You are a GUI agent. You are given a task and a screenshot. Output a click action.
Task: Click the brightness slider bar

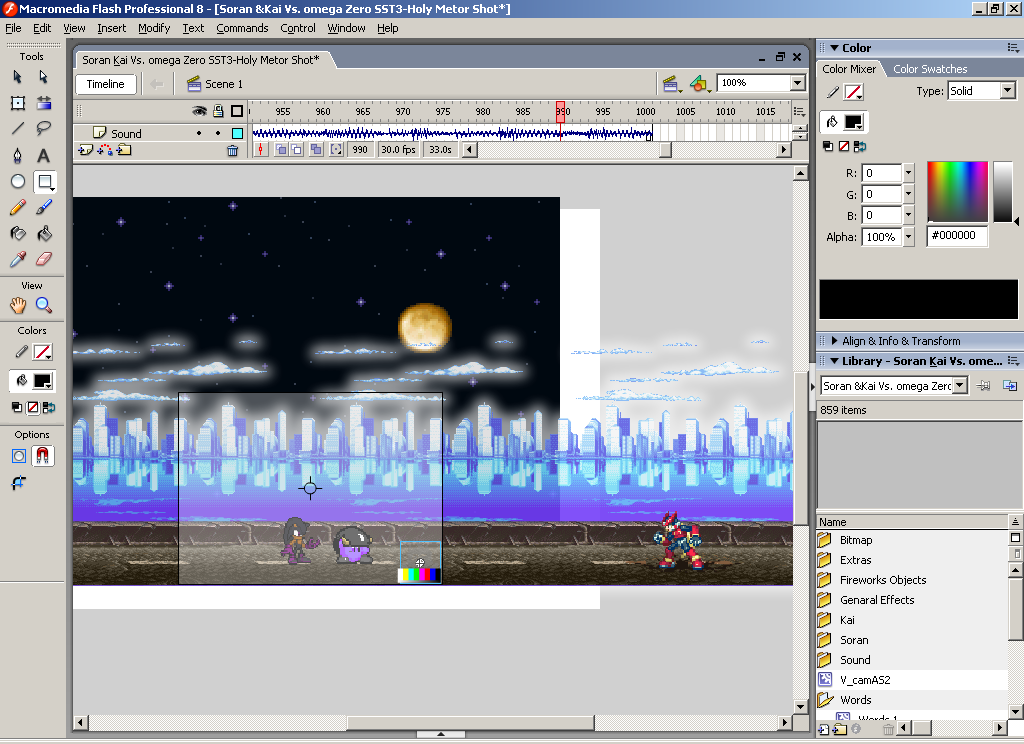(x=1002, y=191)
